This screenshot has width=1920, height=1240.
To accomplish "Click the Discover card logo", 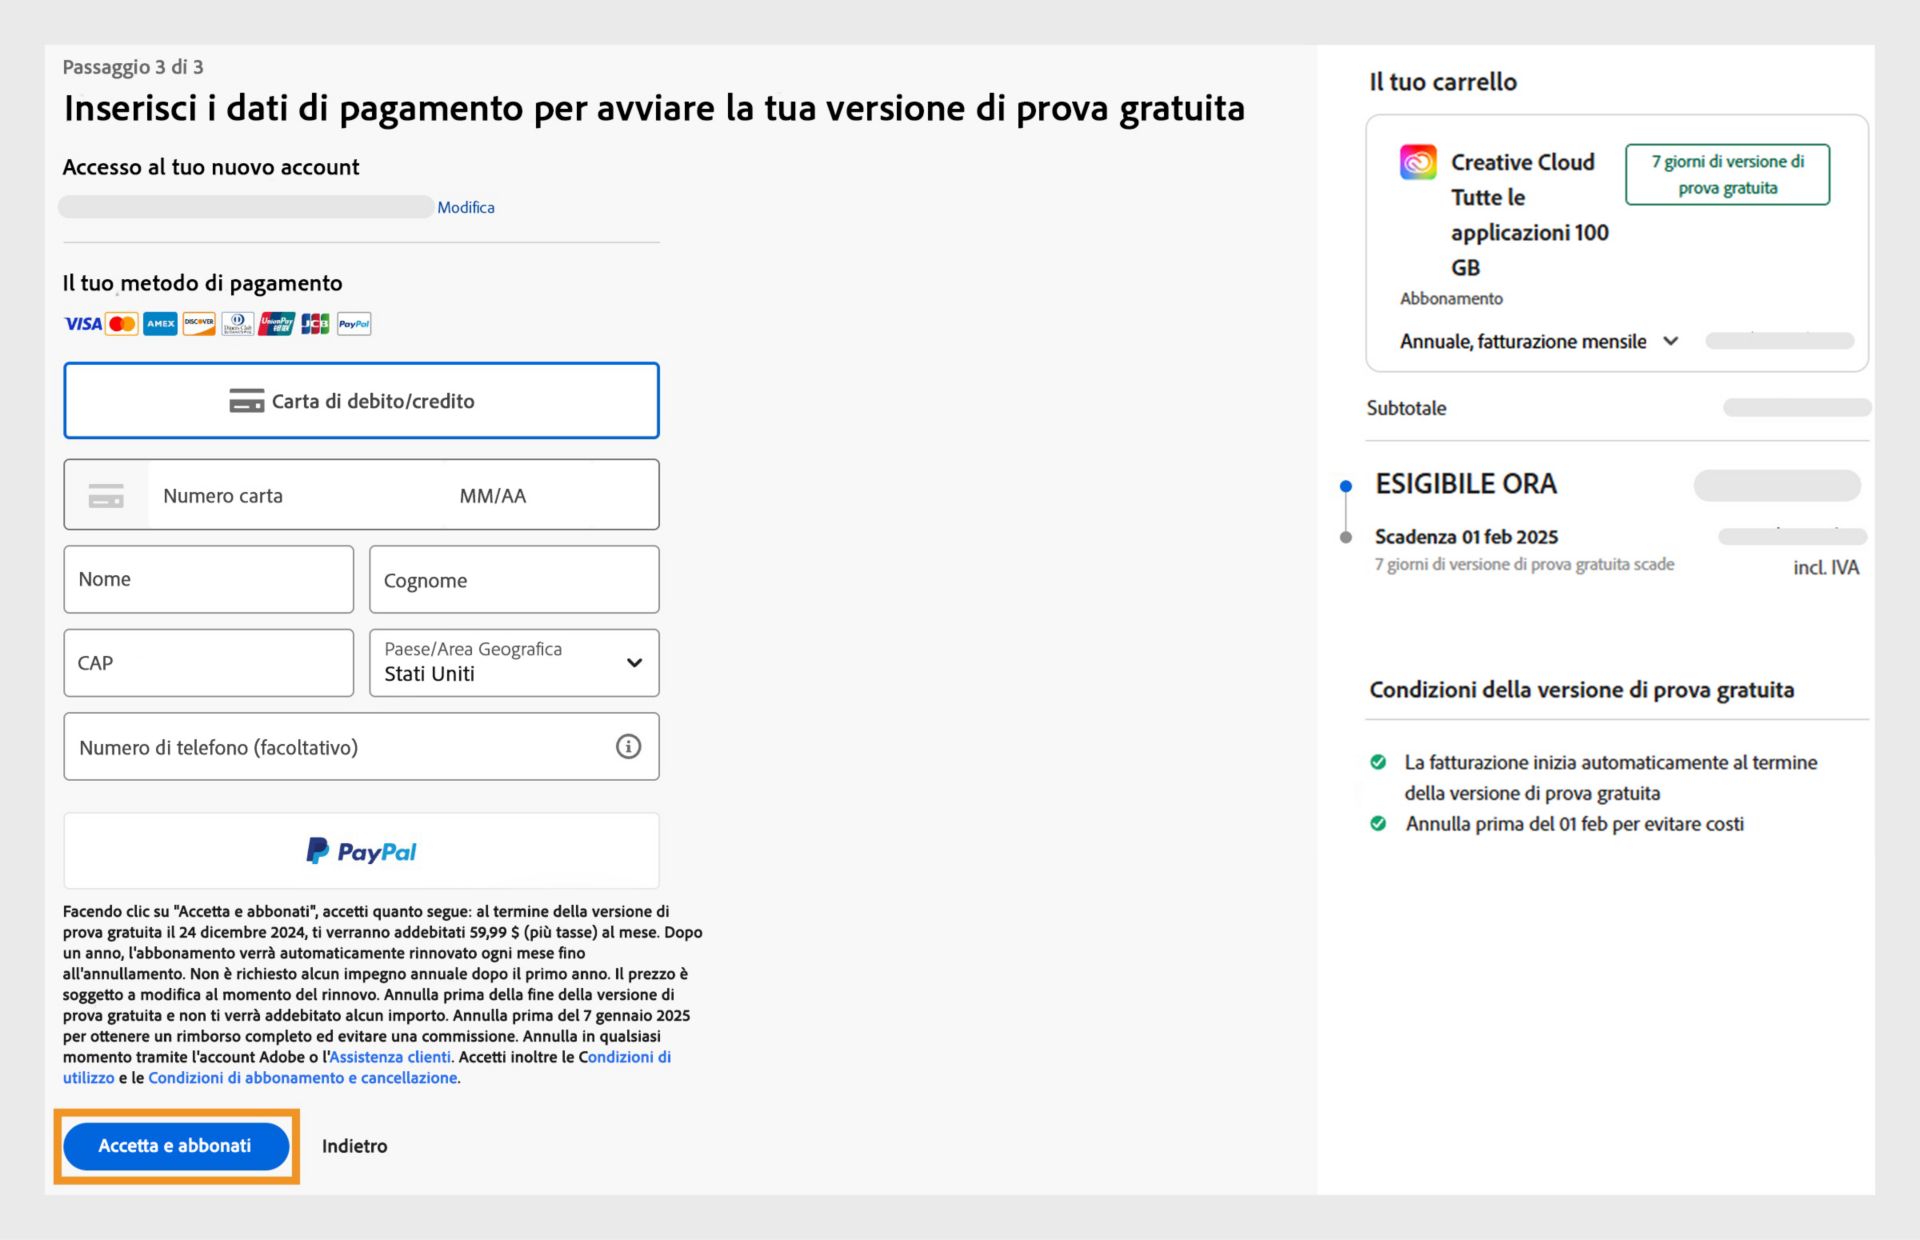I will tap(199, 324).
